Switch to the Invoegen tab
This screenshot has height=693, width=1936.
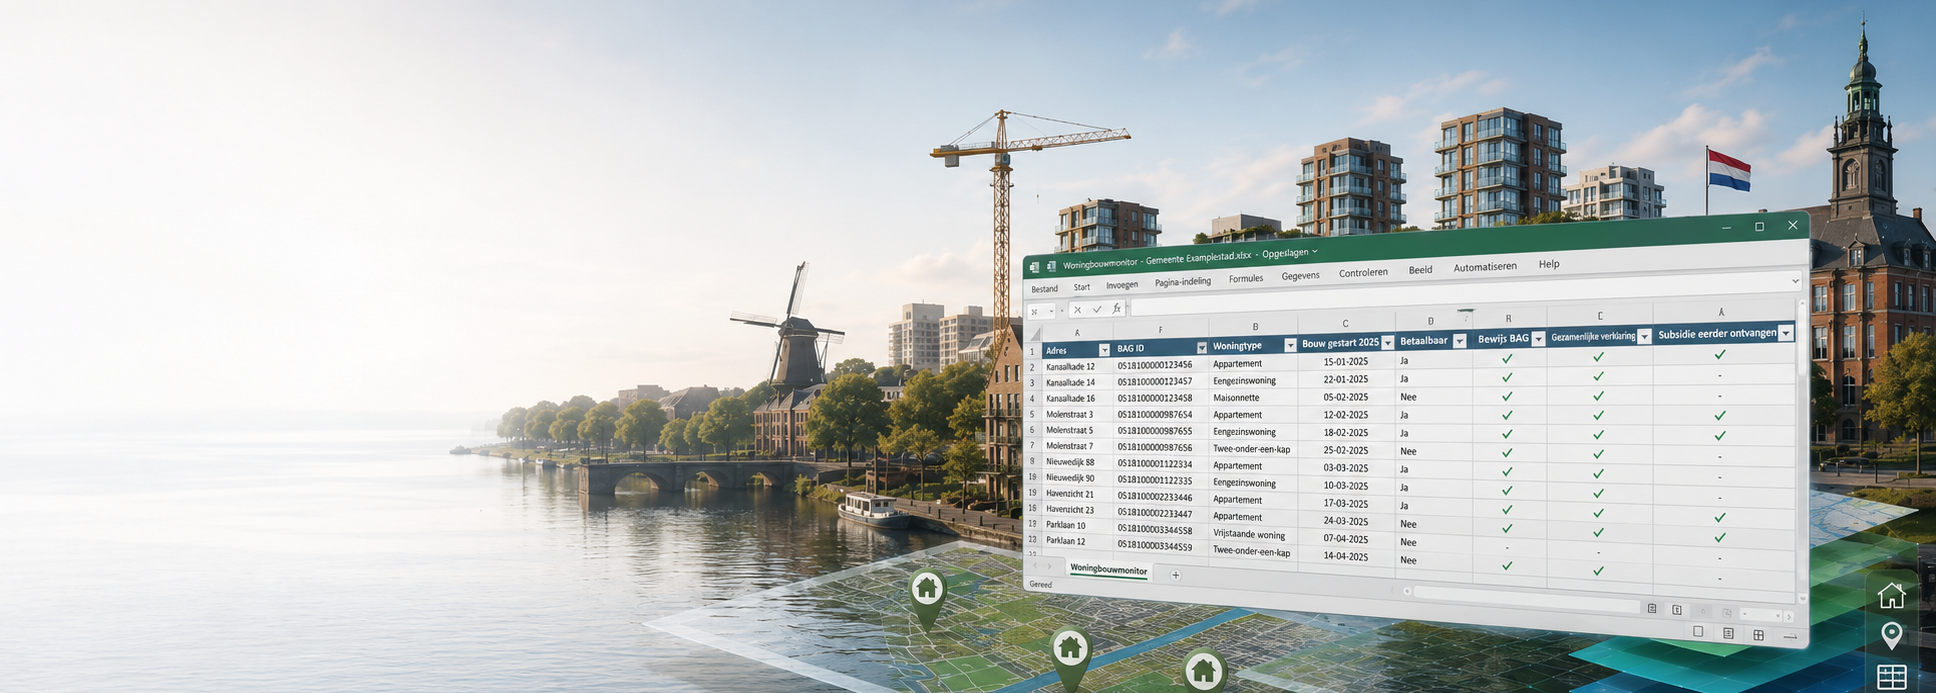pos(1122,285)
